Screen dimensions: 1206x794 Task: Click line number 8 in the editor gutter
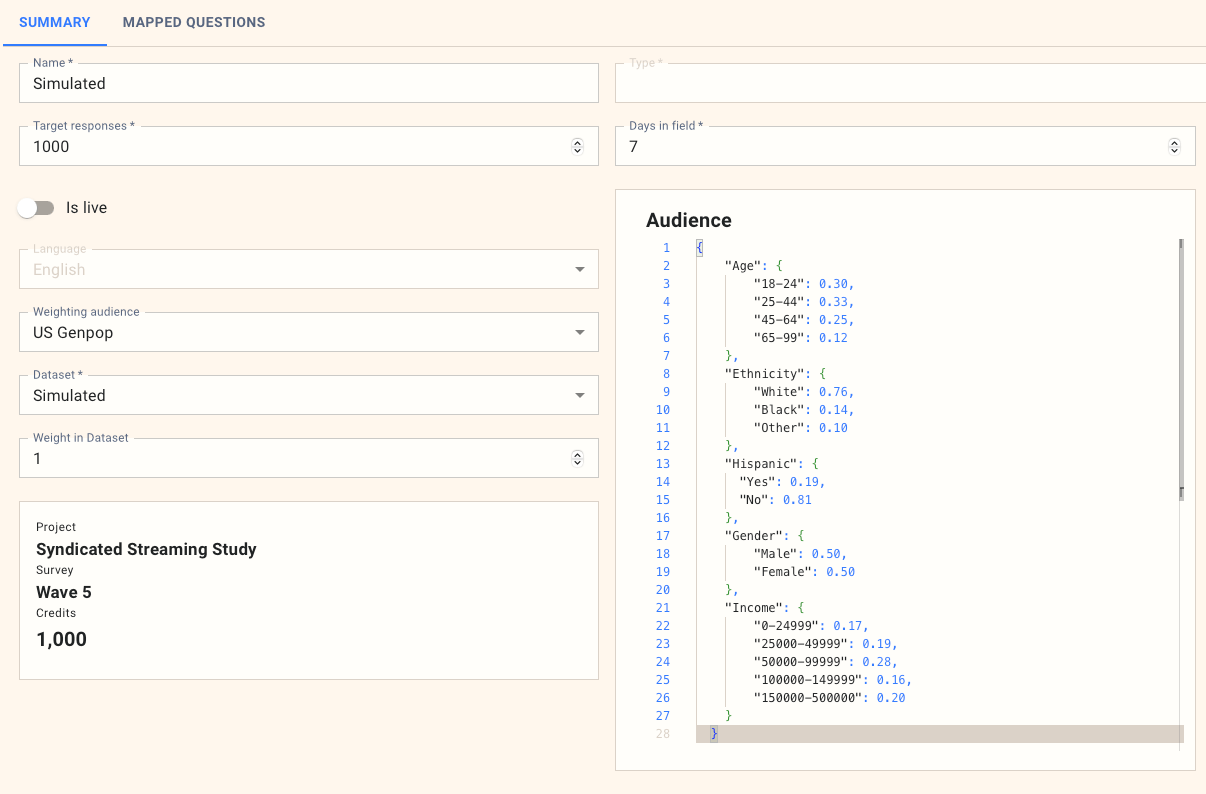point(665,374)
